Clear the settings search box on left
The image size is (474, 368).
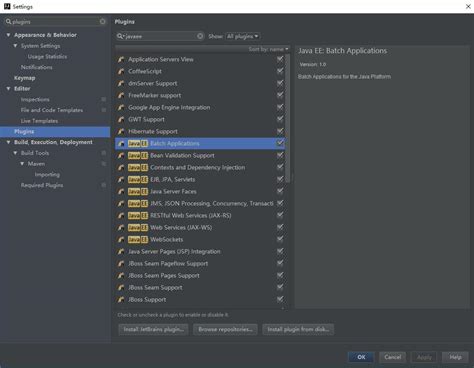tap(102, 22)
